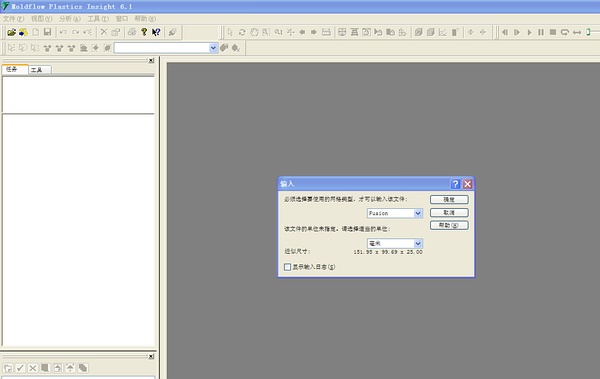Open the 文件 (File) menu
This screenshot has width=600, height=379.
pos(13,19)
